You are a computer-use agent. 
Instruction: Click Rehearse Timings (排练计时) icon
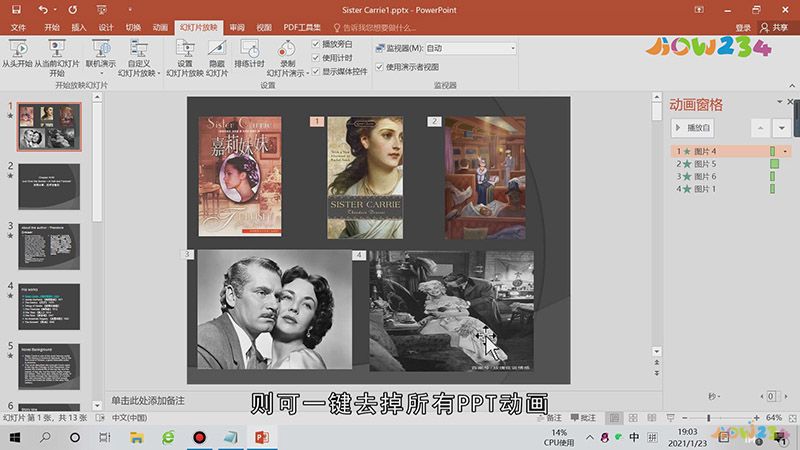pyautogui.click(x=249, y=54)
